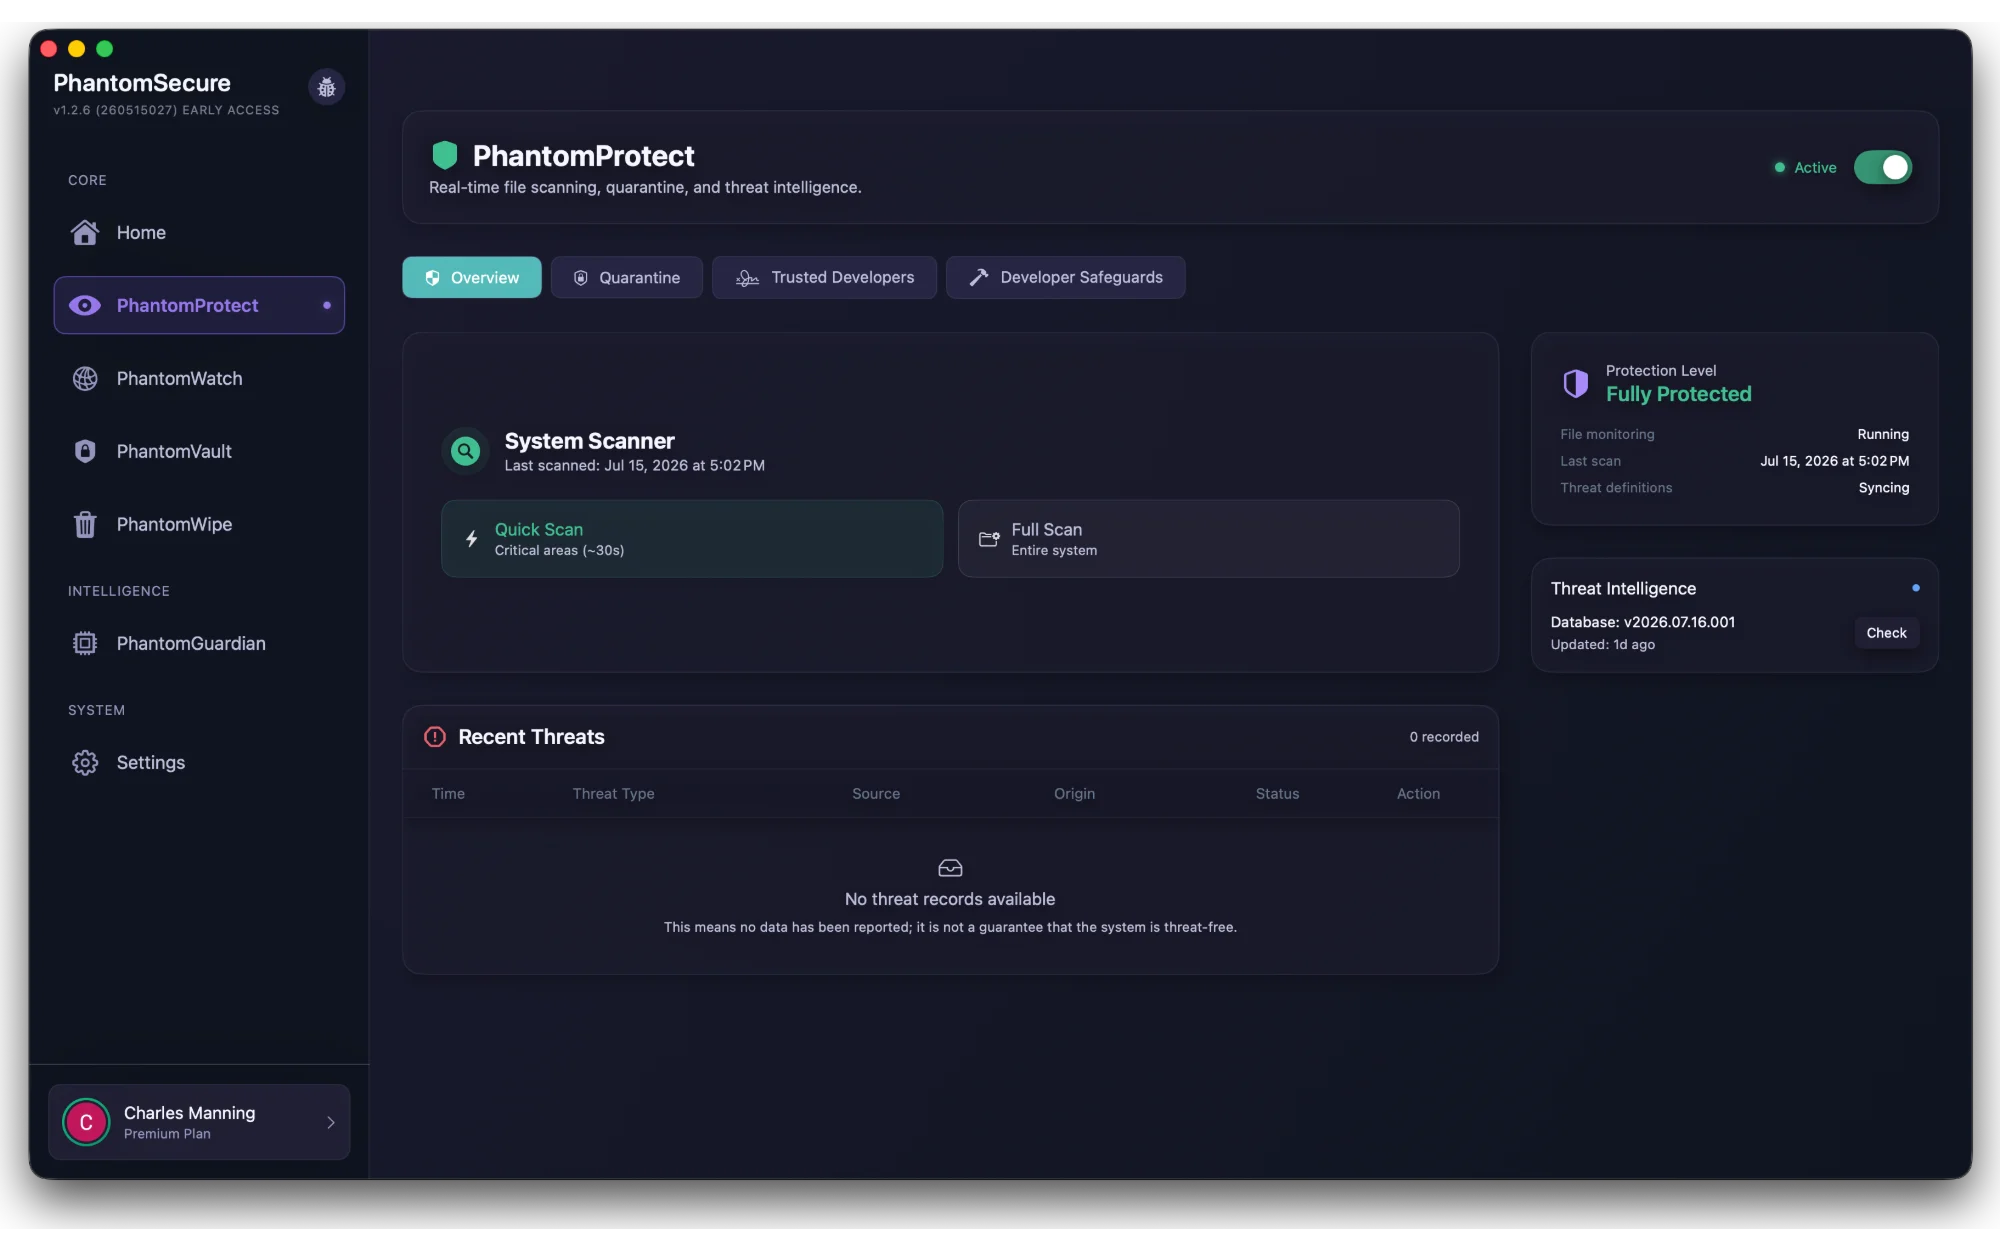Click the empty inbox tray icon
Image resolution: width=2000 pixels, height=1250 pixels.
950,868
